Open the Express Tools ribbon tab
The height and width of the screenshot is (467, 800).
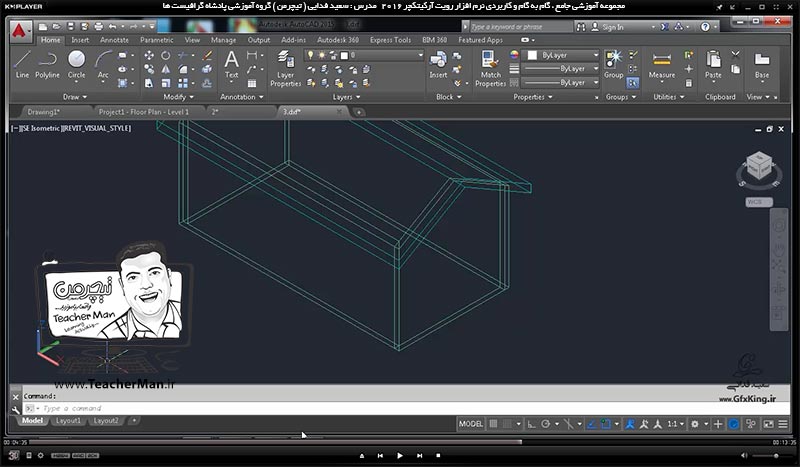pos(390,40)
